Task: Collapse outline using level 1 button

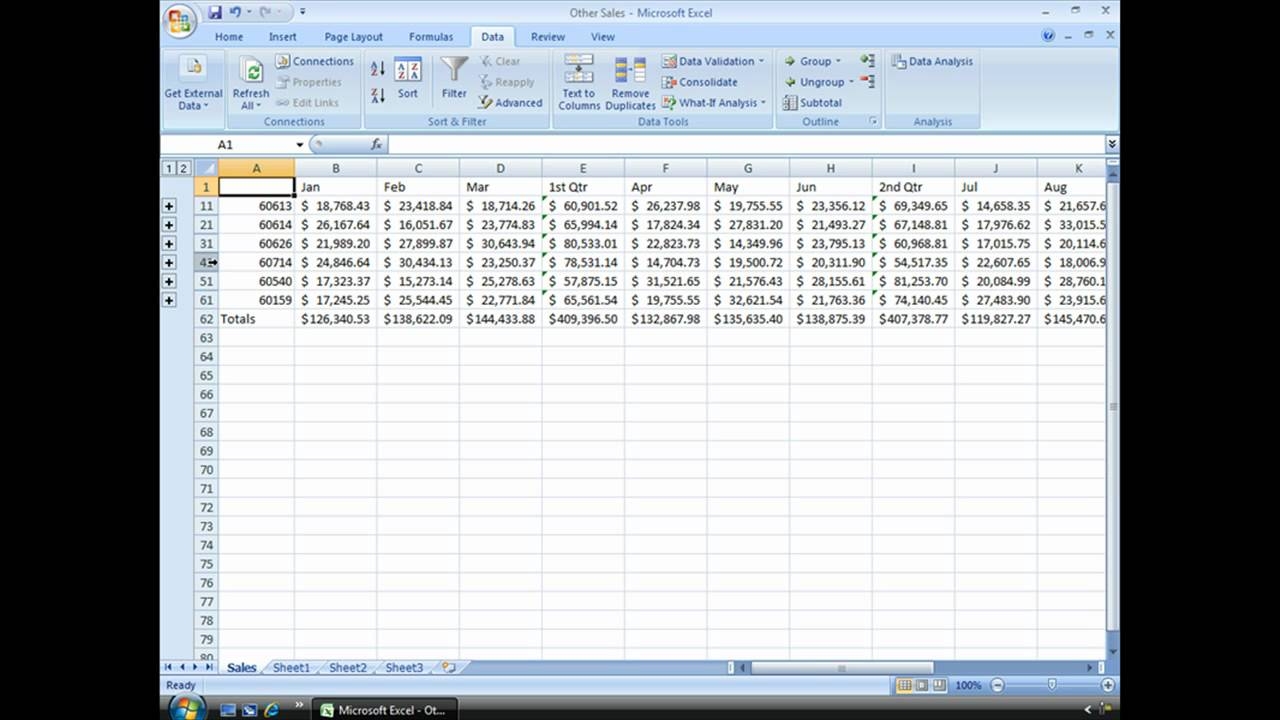Action: (x=169, y=168)
